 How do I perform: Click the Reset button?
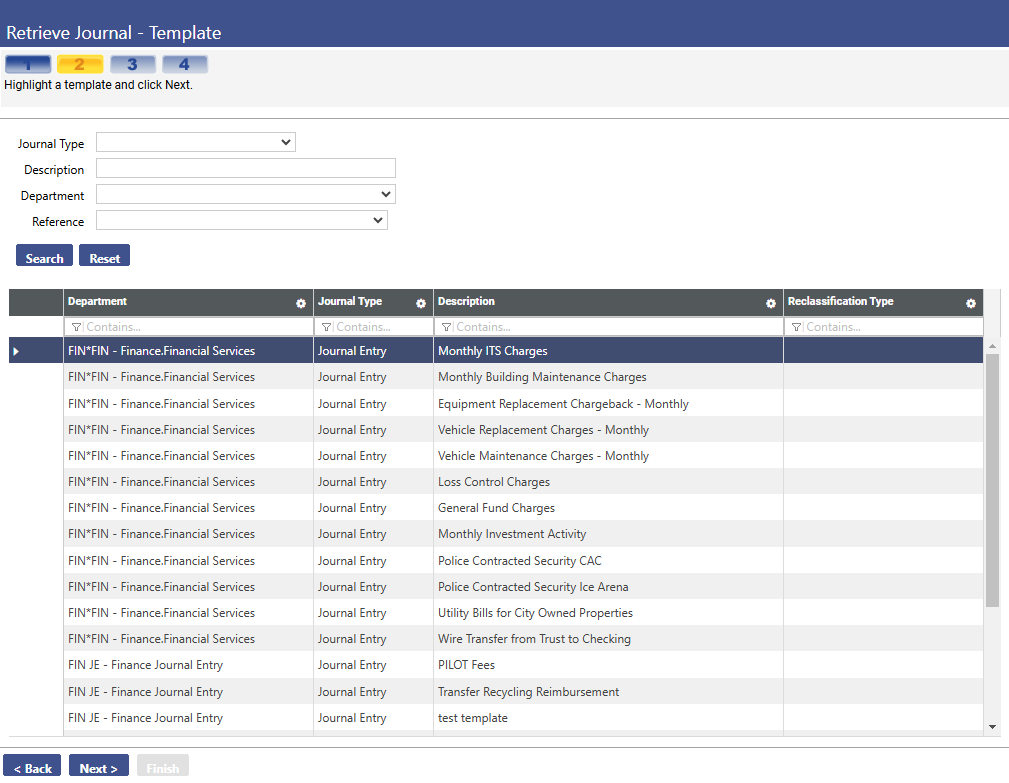104,256
